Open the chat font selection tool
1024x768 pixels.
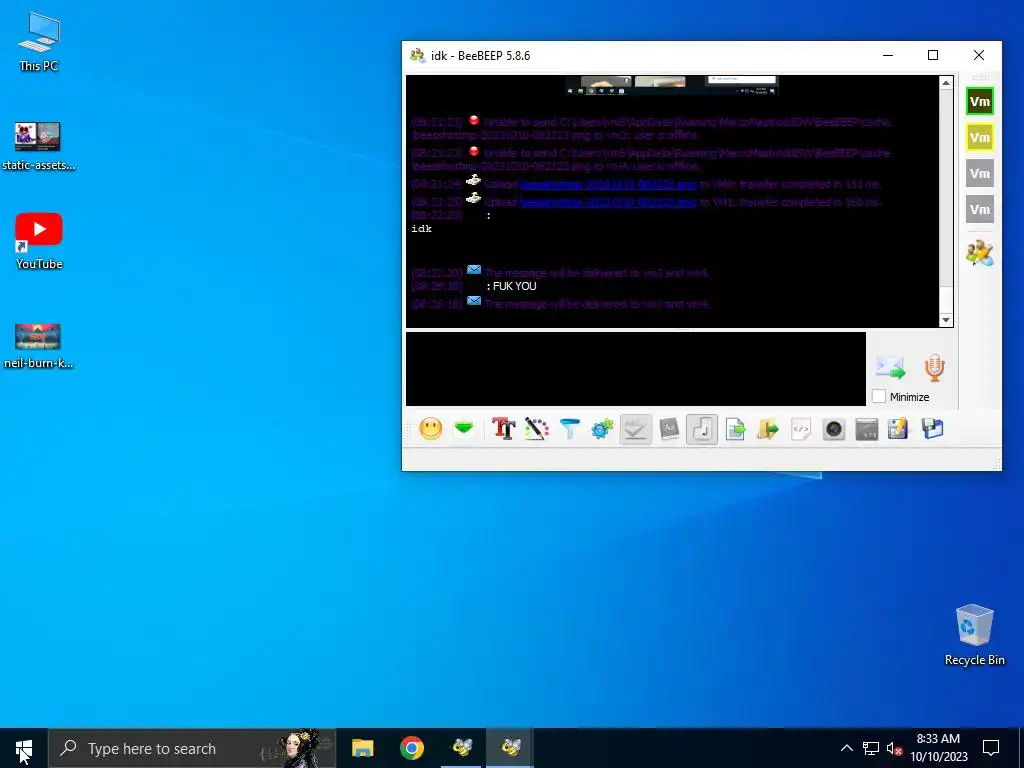click(x=503, y=429)
